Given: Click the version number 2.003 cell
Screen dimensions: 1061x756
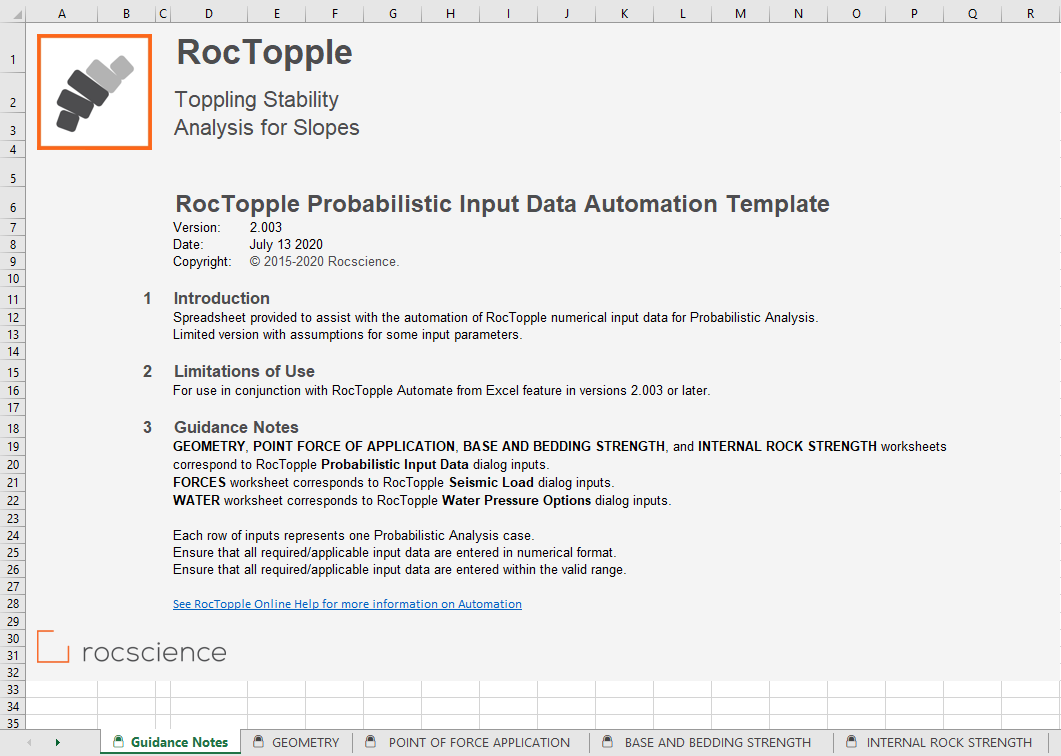Looking at the screenshot, I should (x=266, y=227).
